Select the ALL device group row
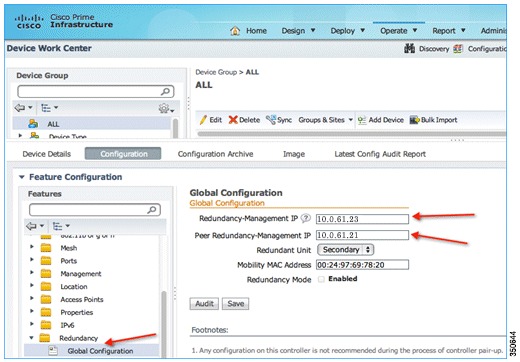Image resolution: width=520 pixels, height=362 pixels. [x=92, y=124]
